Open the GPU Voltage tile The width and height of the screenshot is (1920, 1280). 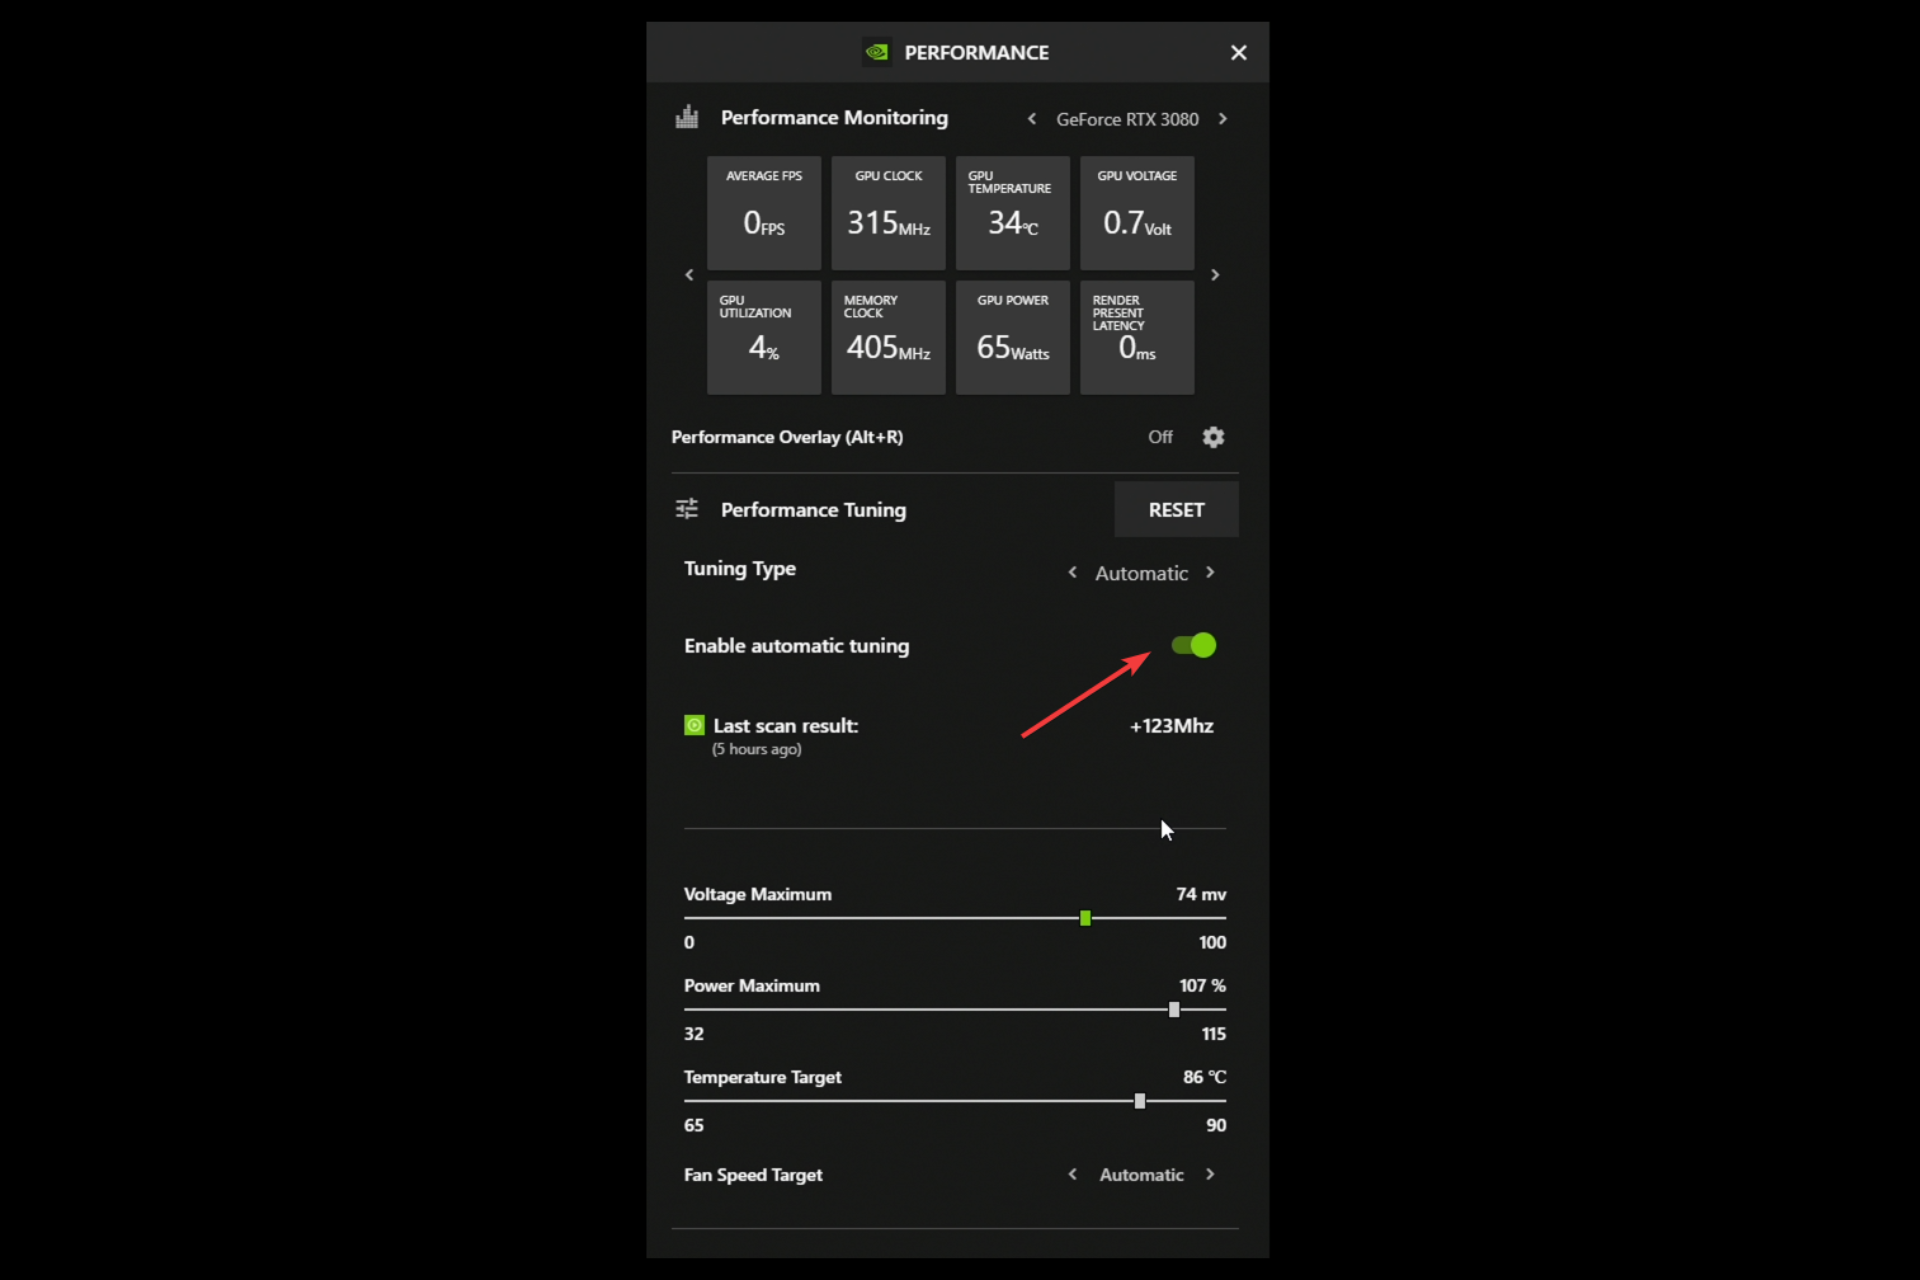point(1137,213)
